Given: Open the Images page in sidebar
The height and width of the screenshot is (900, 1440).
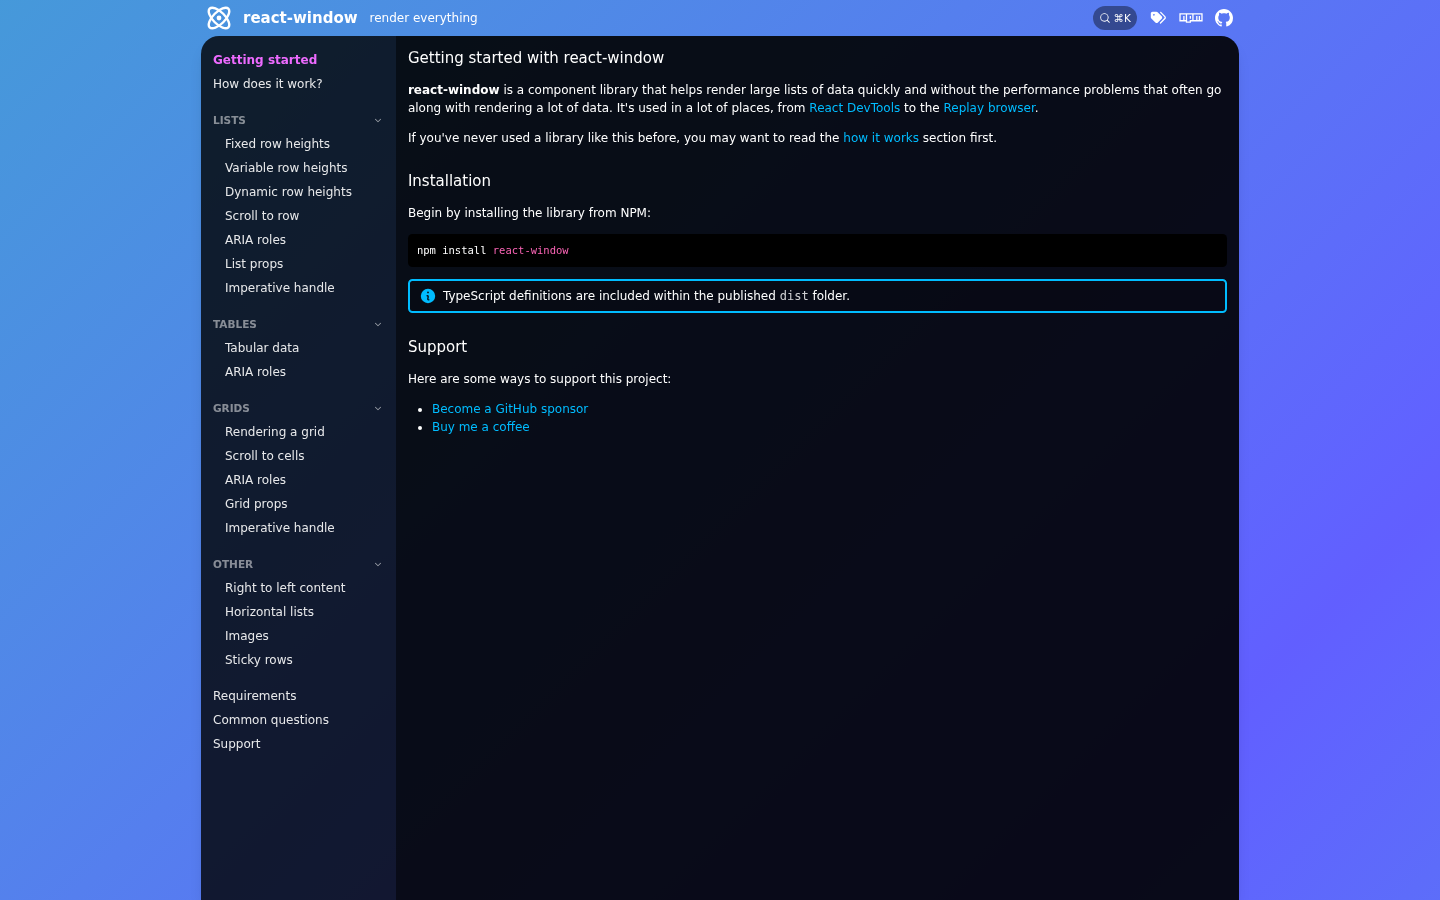Looking at the screenshot, I should point(247,636).
